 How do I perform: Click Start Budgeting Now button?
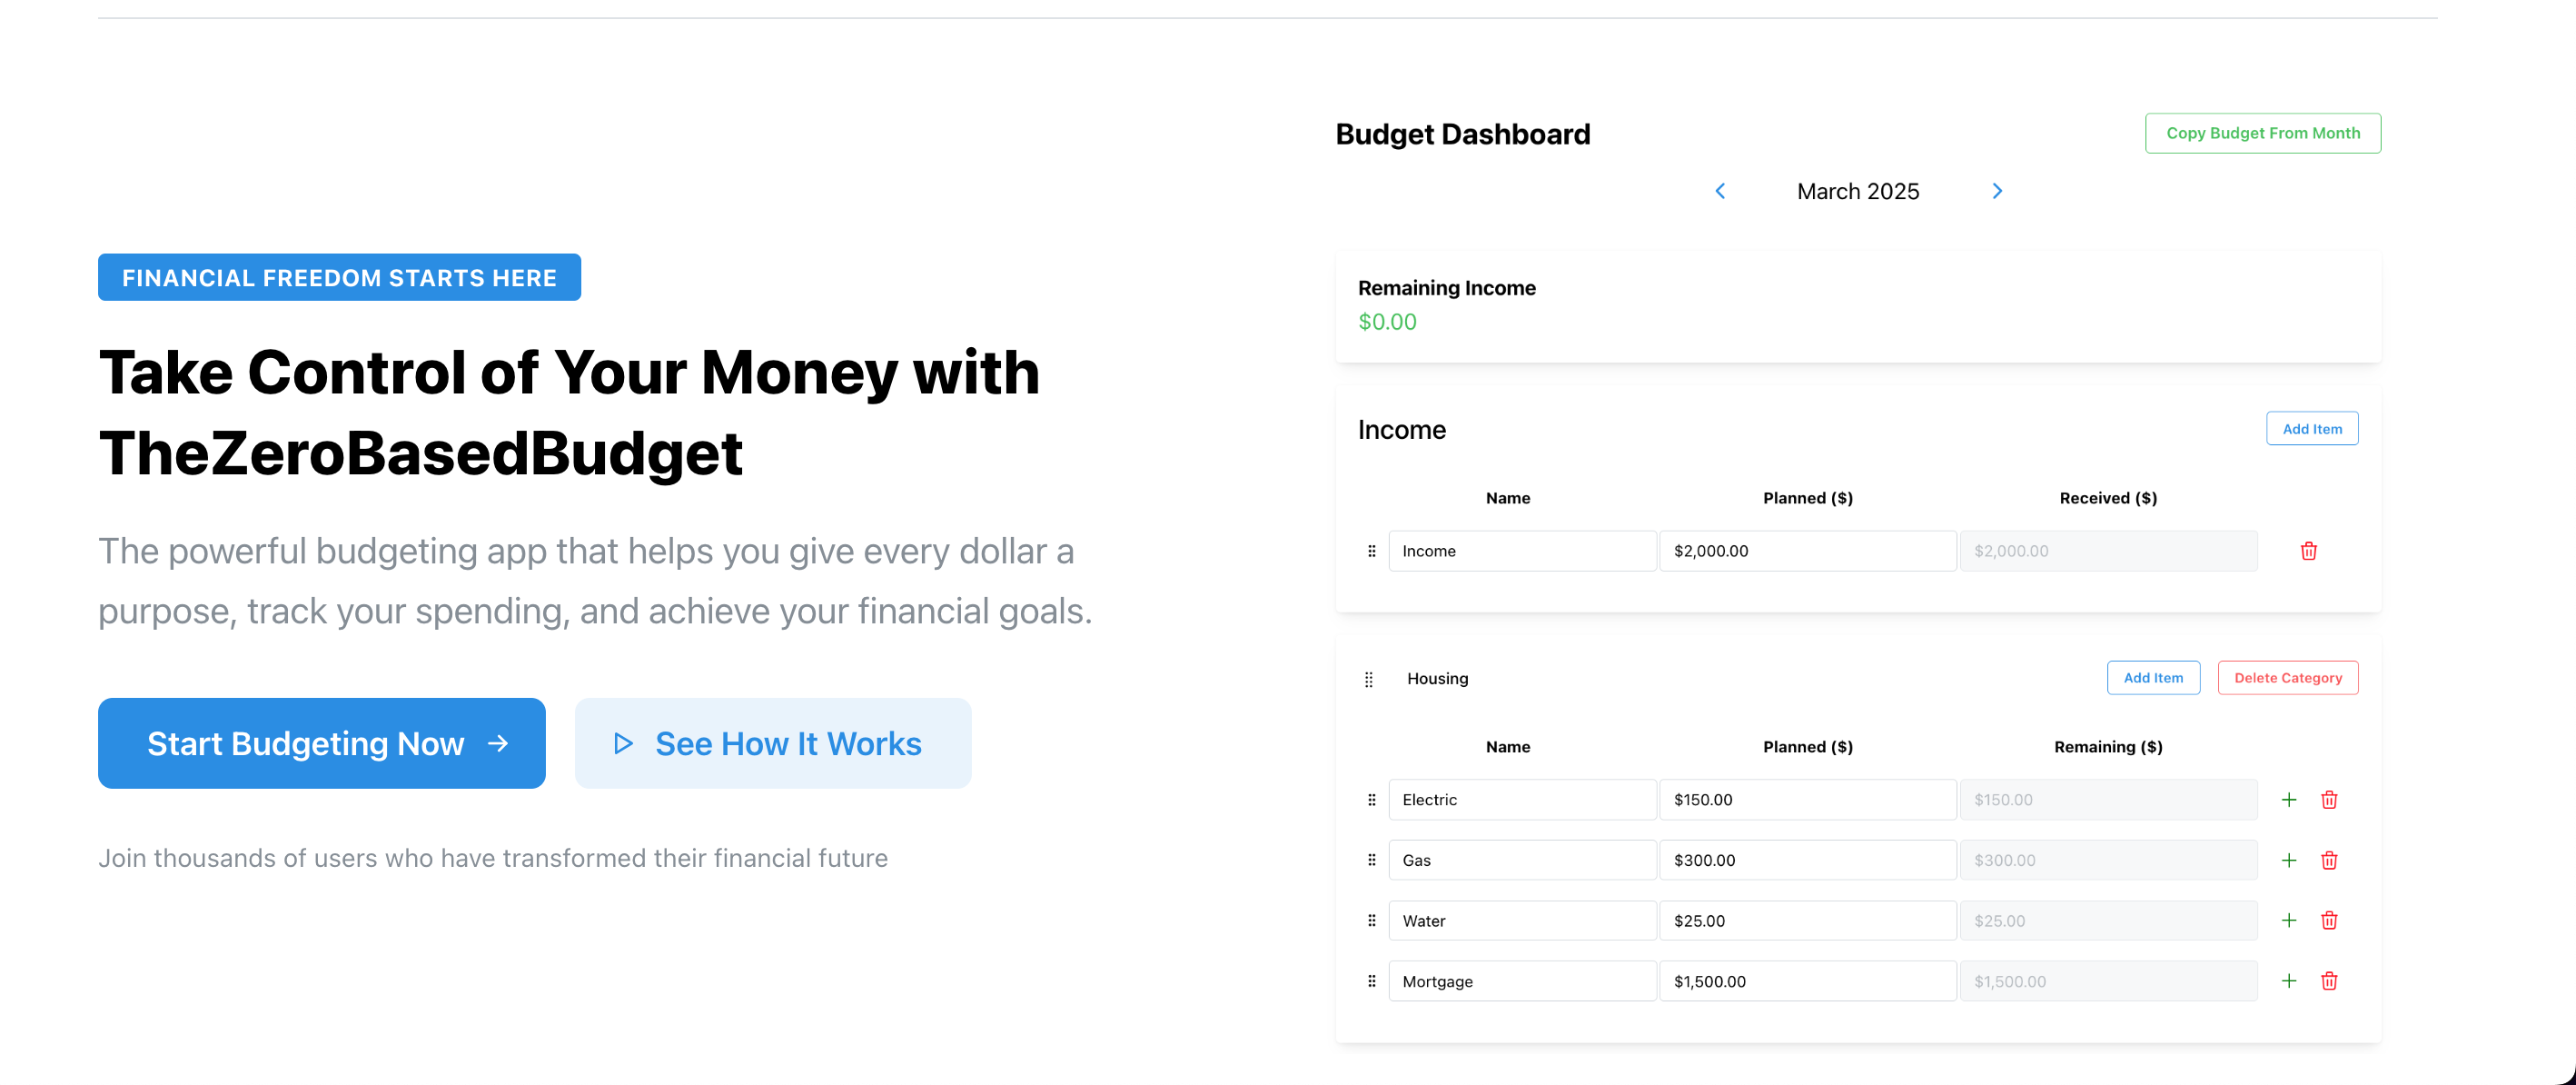322,743
